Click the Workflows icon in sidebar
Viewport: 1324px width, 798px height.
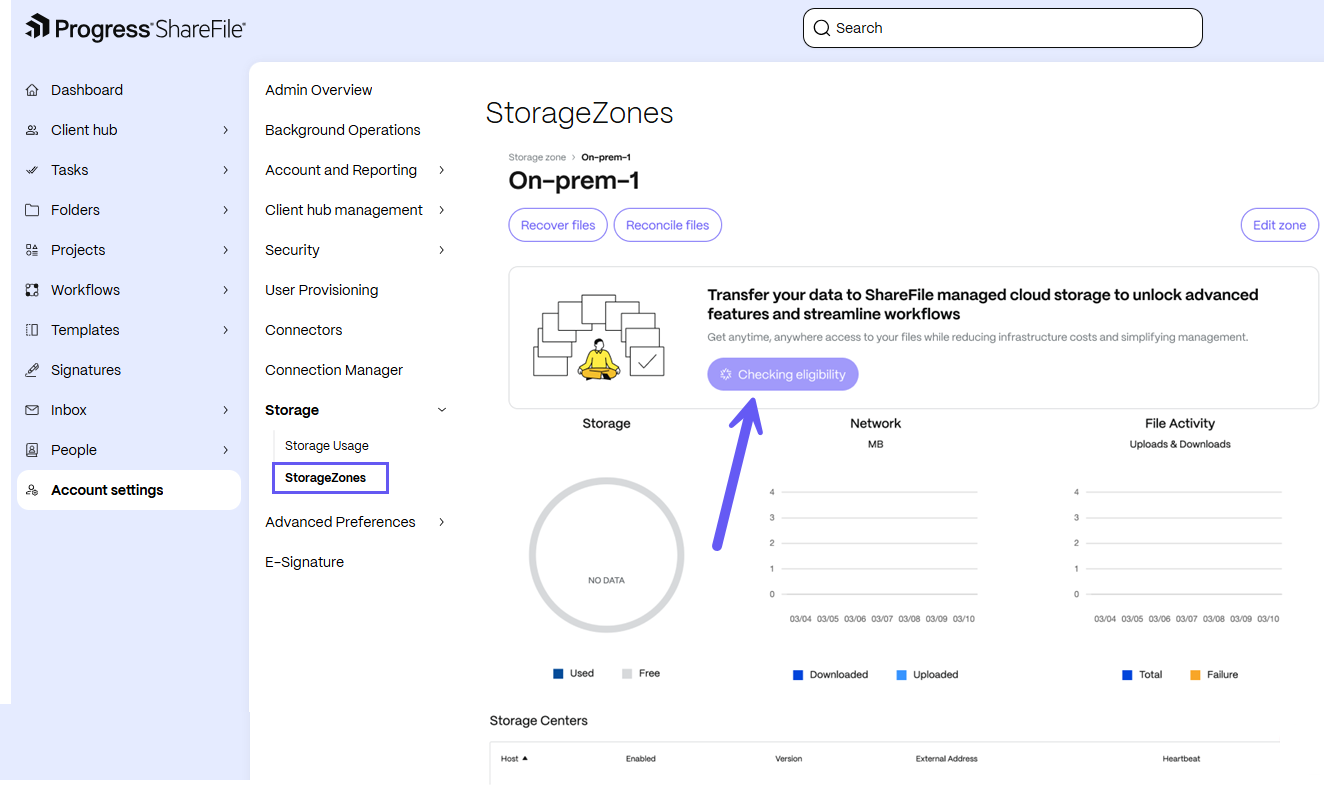coord(32,290)
